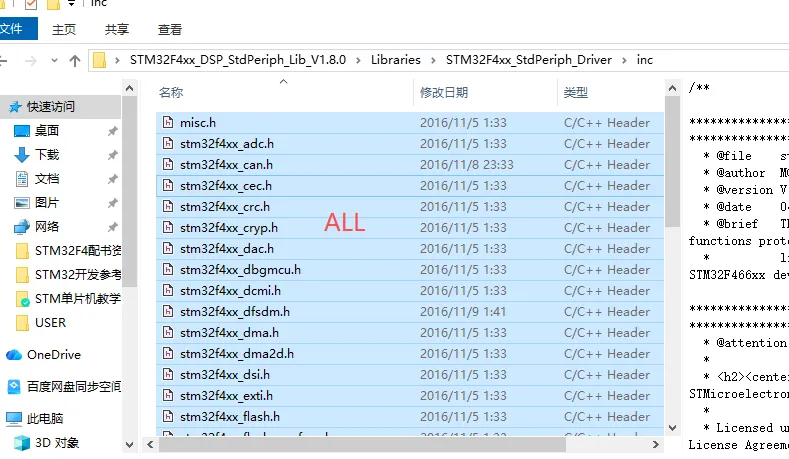The width and height of the screenshot is (789, 459).
Task: Open STM单片机教学 folder in sidebar
Action: [x=78, y=298]
